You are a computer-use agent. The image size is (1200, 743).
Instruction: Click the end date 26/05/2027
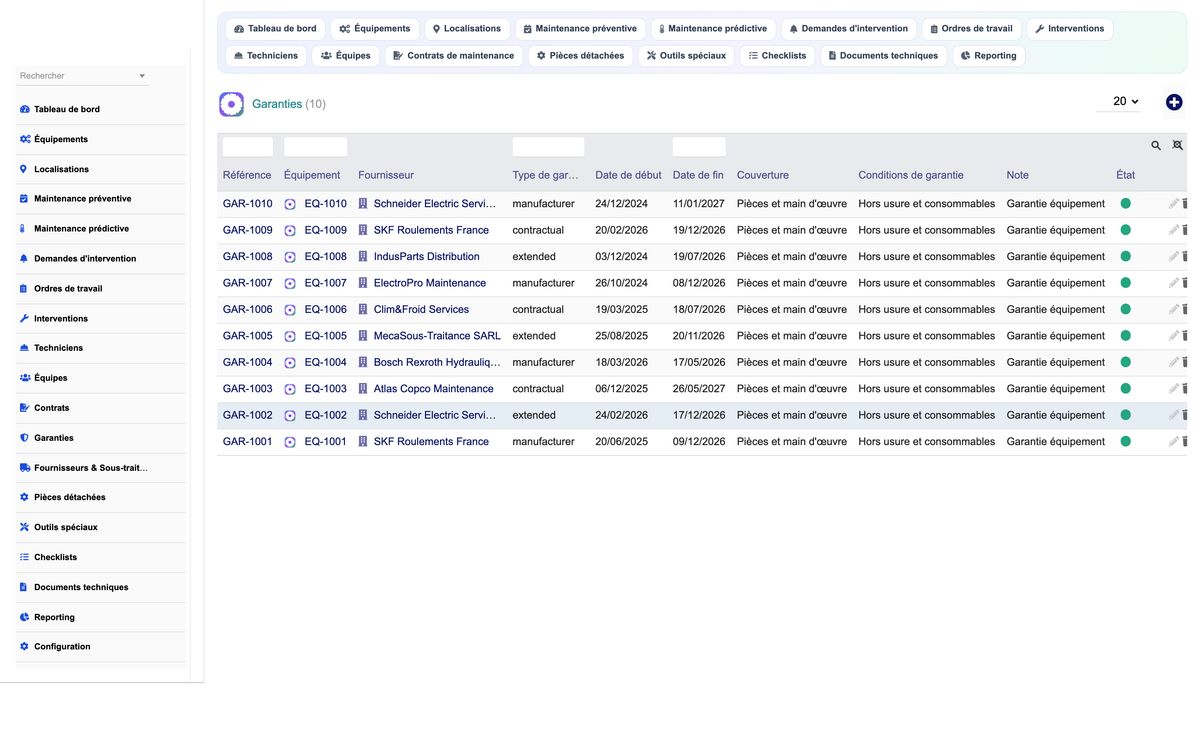pyautogui.click(x=699, y=389)
